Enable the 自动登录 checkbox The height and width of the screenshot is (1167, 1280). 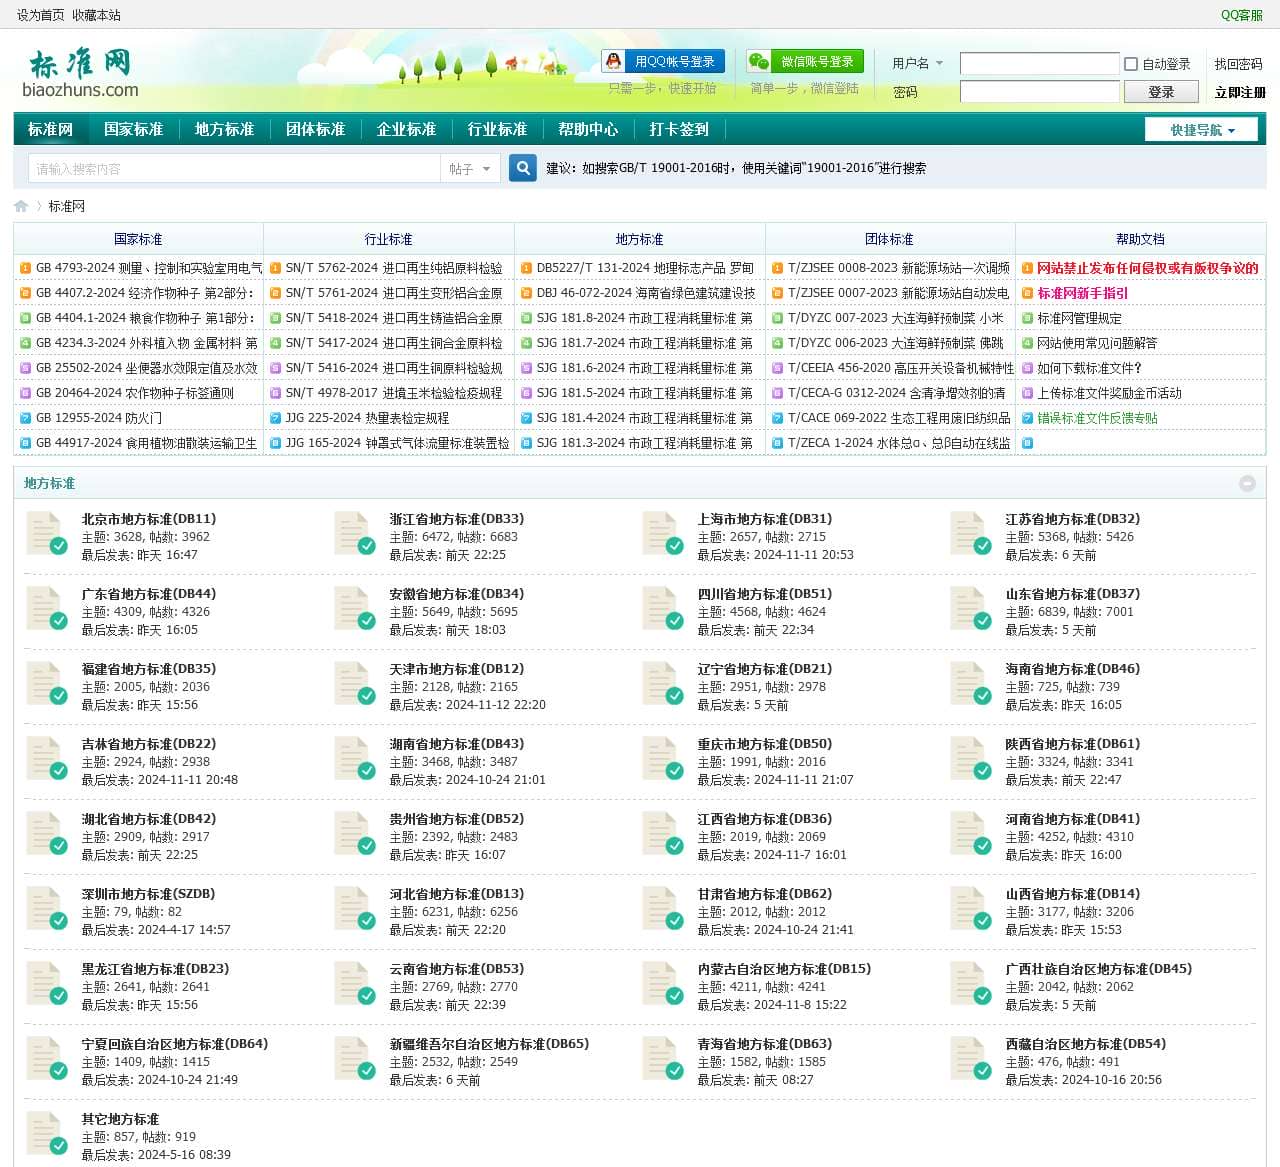pos(1131,64)
